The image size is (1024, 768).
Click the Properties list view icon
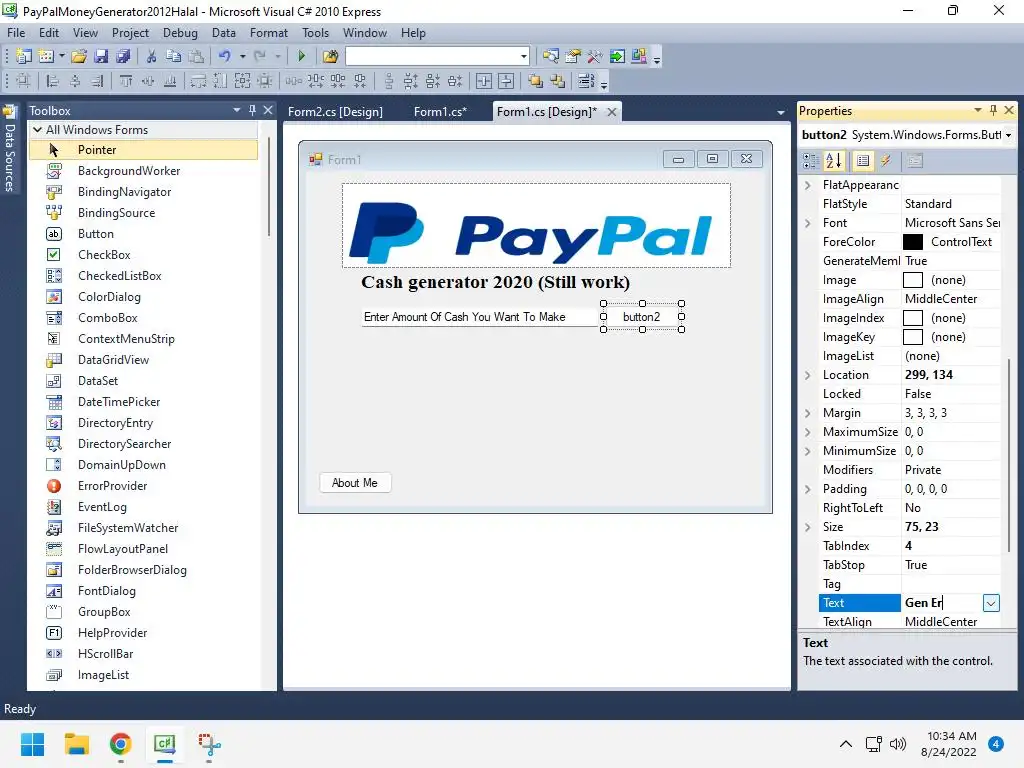863,161
